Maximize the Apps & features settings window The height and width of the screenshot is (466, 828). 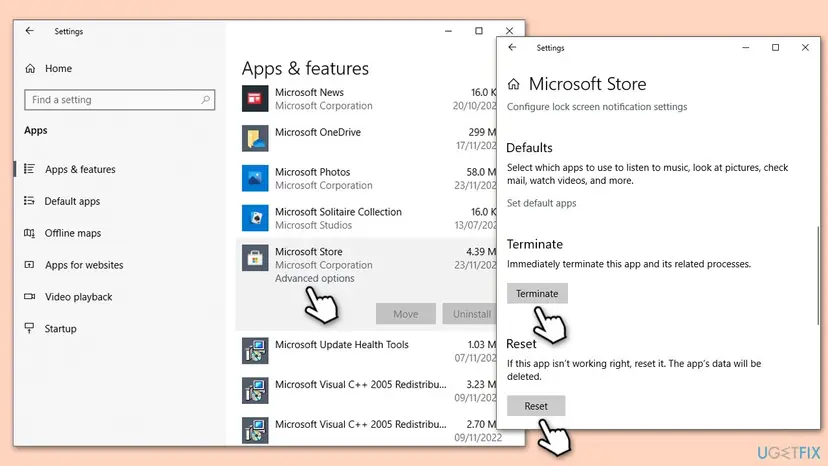pyautogui.click(x=478, y=31)
